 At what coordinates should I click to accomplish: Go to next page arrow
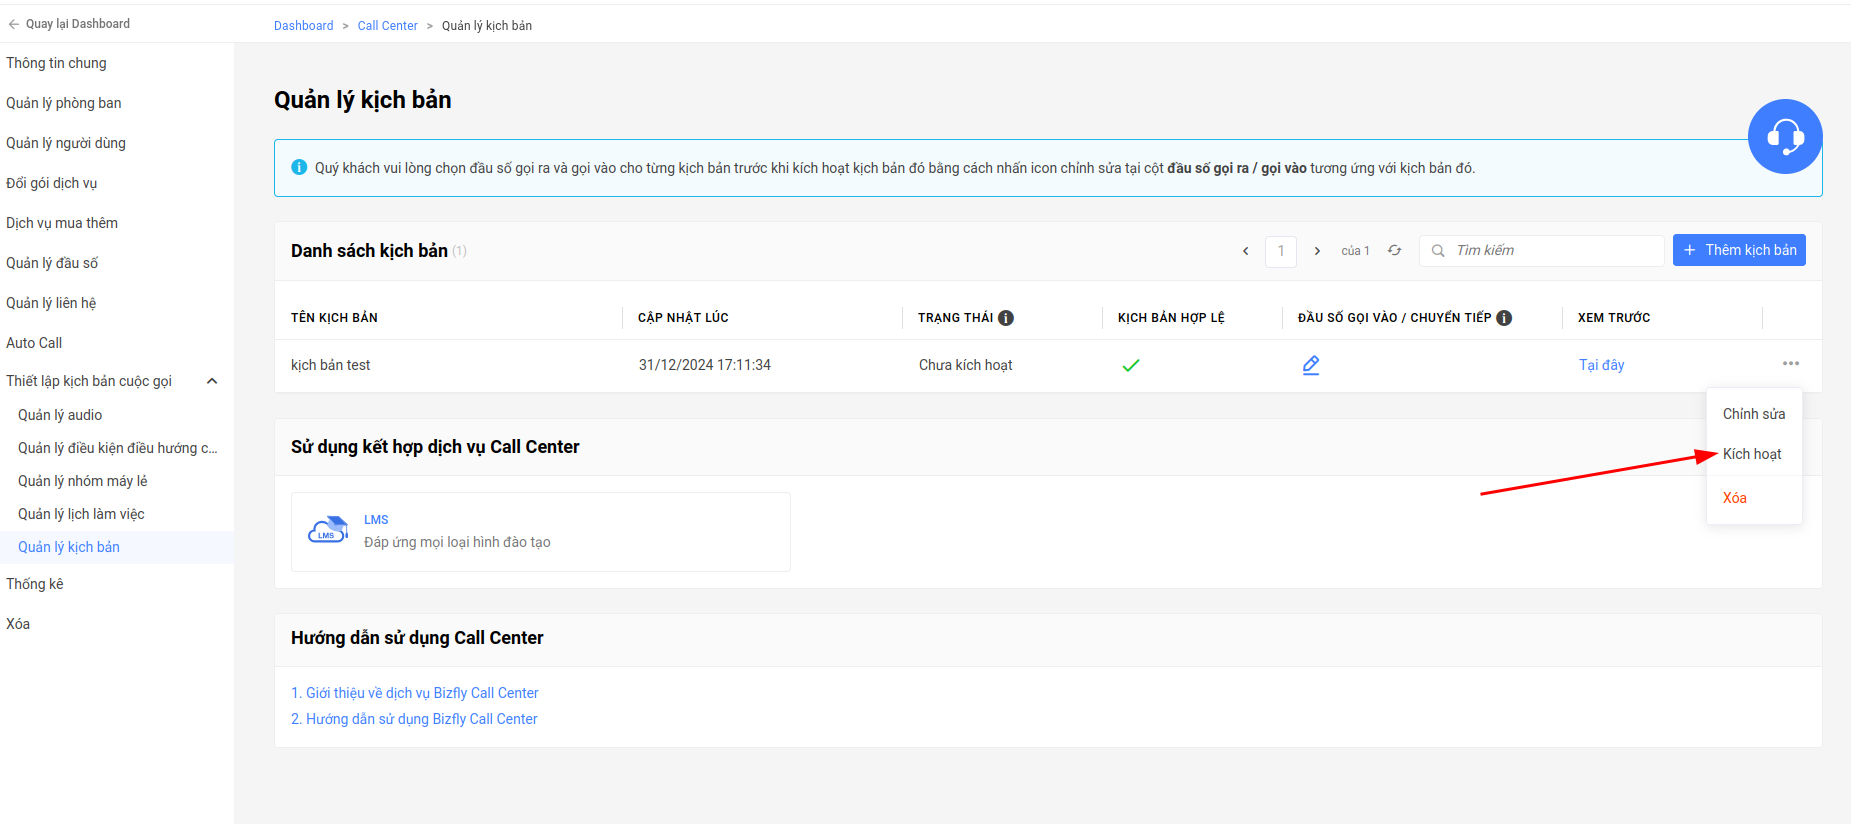coord(1317,251)
